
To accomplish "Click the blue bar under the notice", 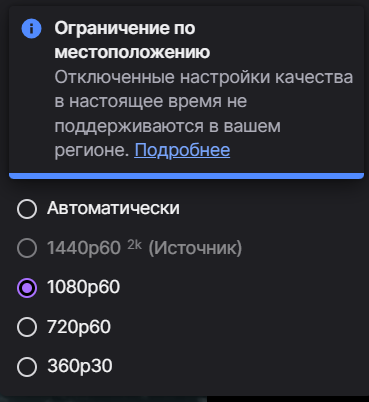I will pos(186,176).
